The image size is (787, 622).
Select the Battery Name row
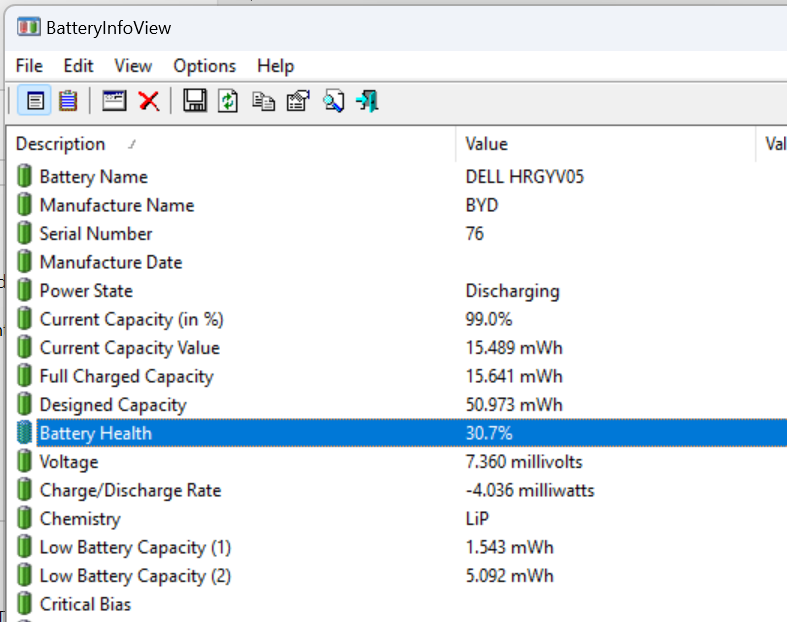[397, 176]
